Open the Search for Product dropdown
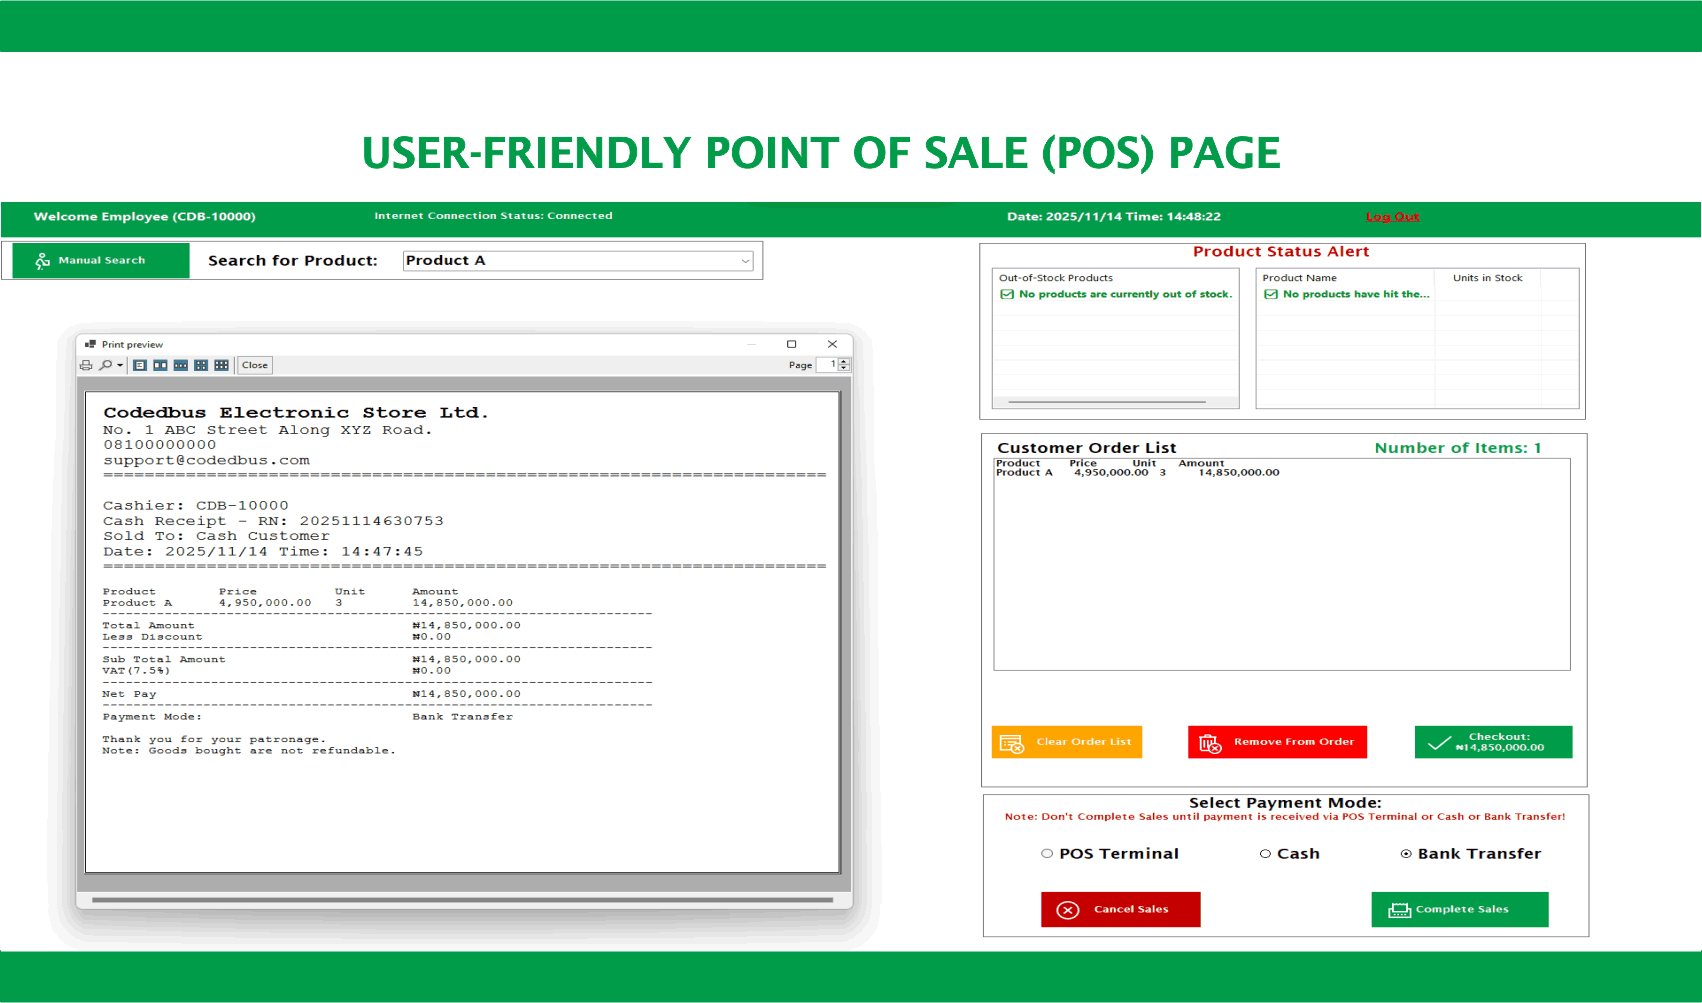Screen dimensions: 1702x1003 745,261
